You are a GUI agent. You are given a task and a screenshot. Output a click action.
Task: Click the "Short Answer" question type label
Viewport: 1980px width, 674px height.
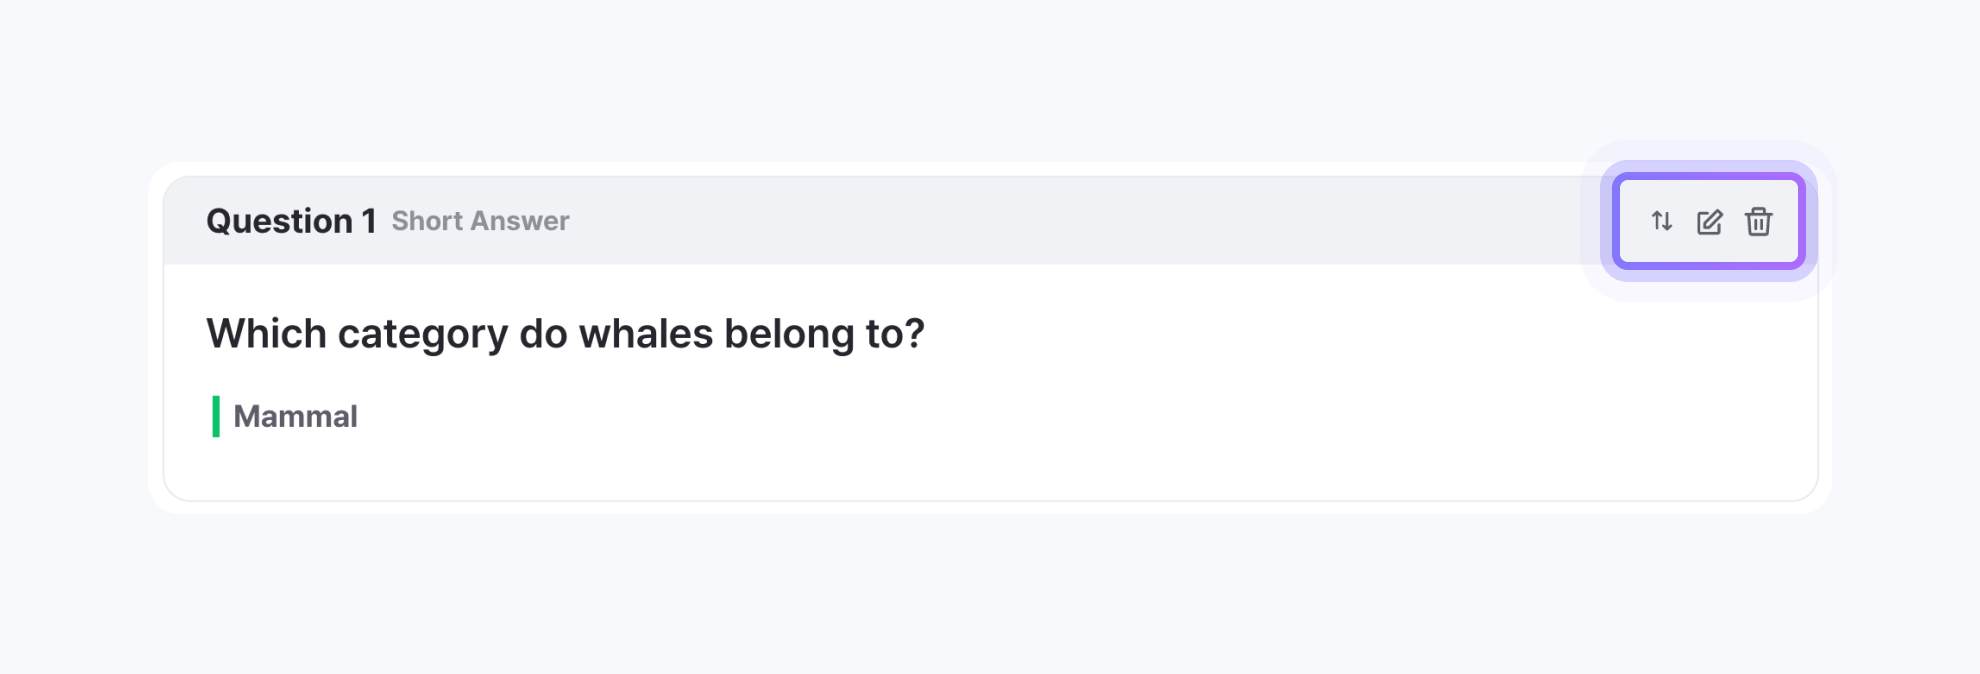tap(480, 221)
